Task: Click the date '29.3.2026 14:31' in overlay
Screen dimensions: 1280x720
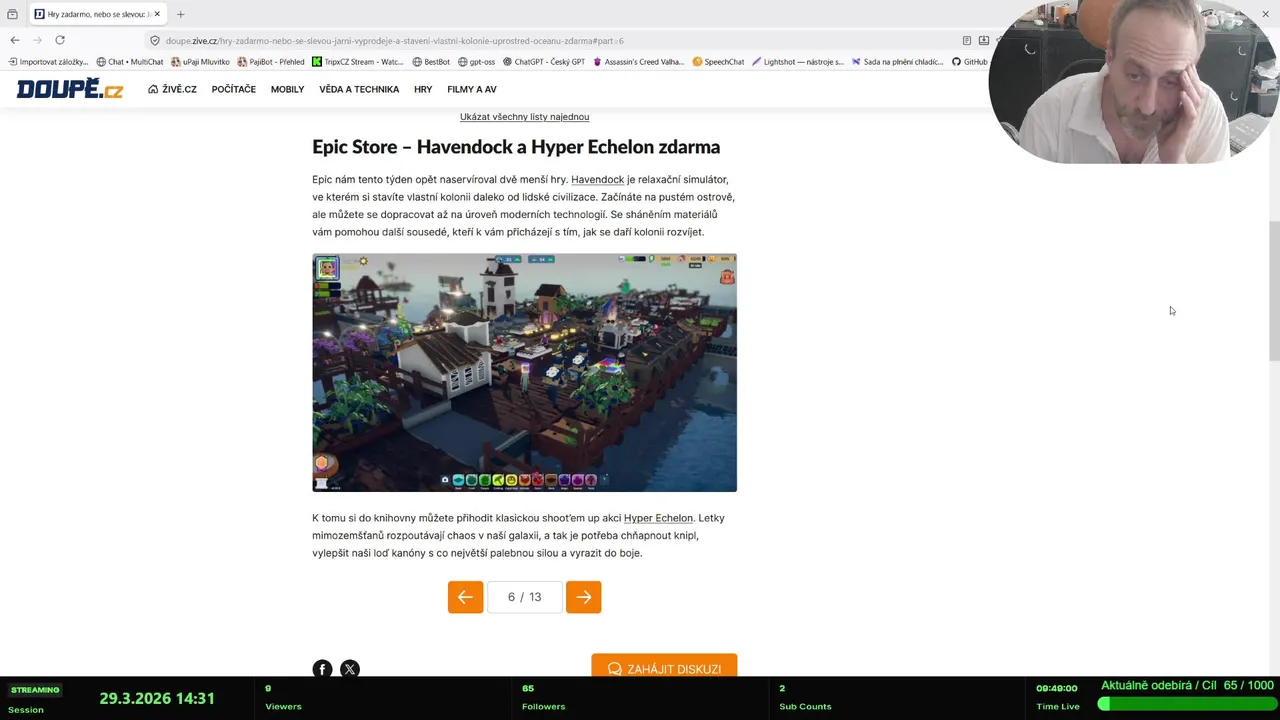Action: pos(157,698)
